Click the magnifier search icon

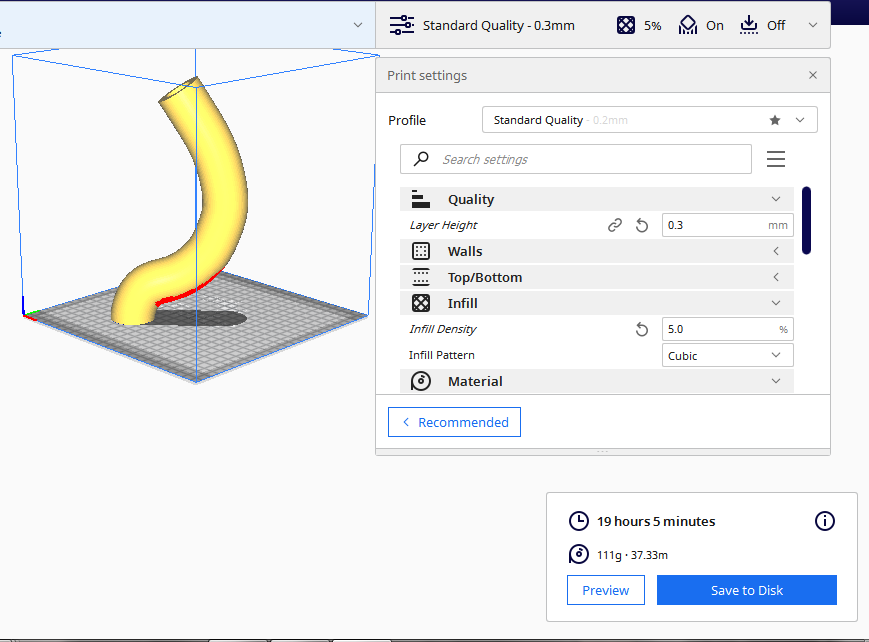tap(421, 159)
